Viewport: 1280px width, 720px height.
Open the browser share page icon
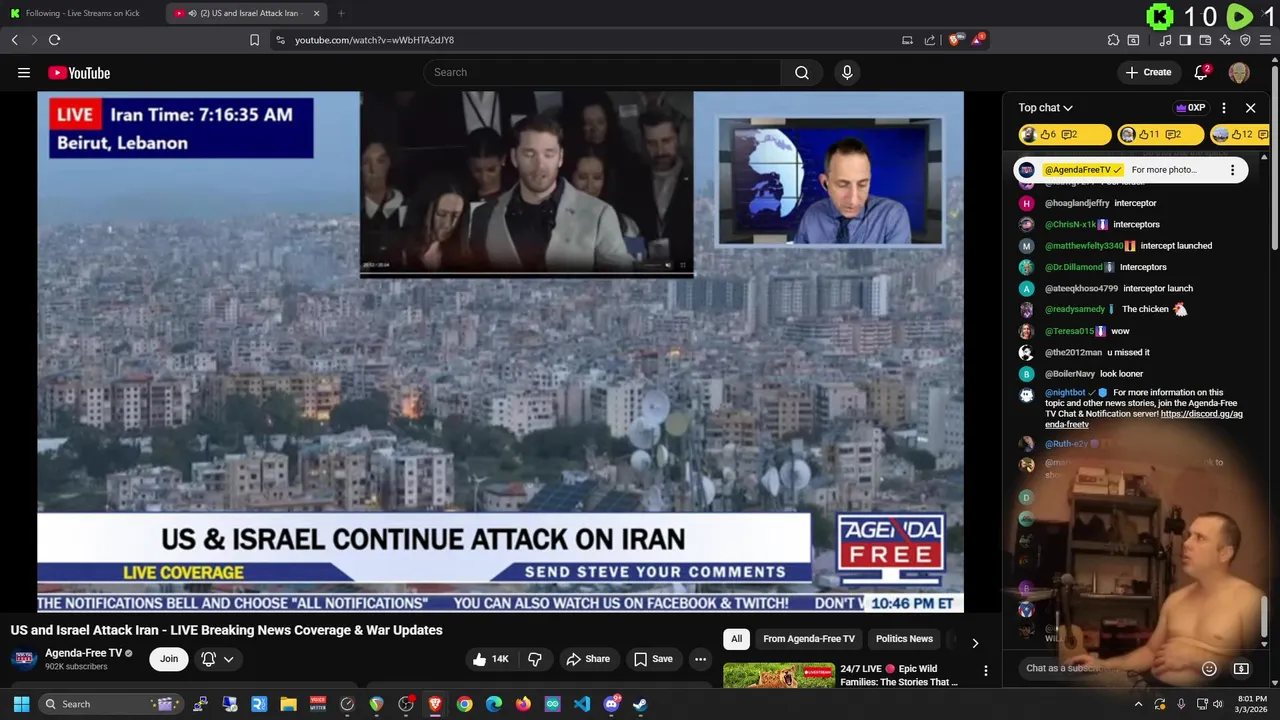tap(930, 40)
